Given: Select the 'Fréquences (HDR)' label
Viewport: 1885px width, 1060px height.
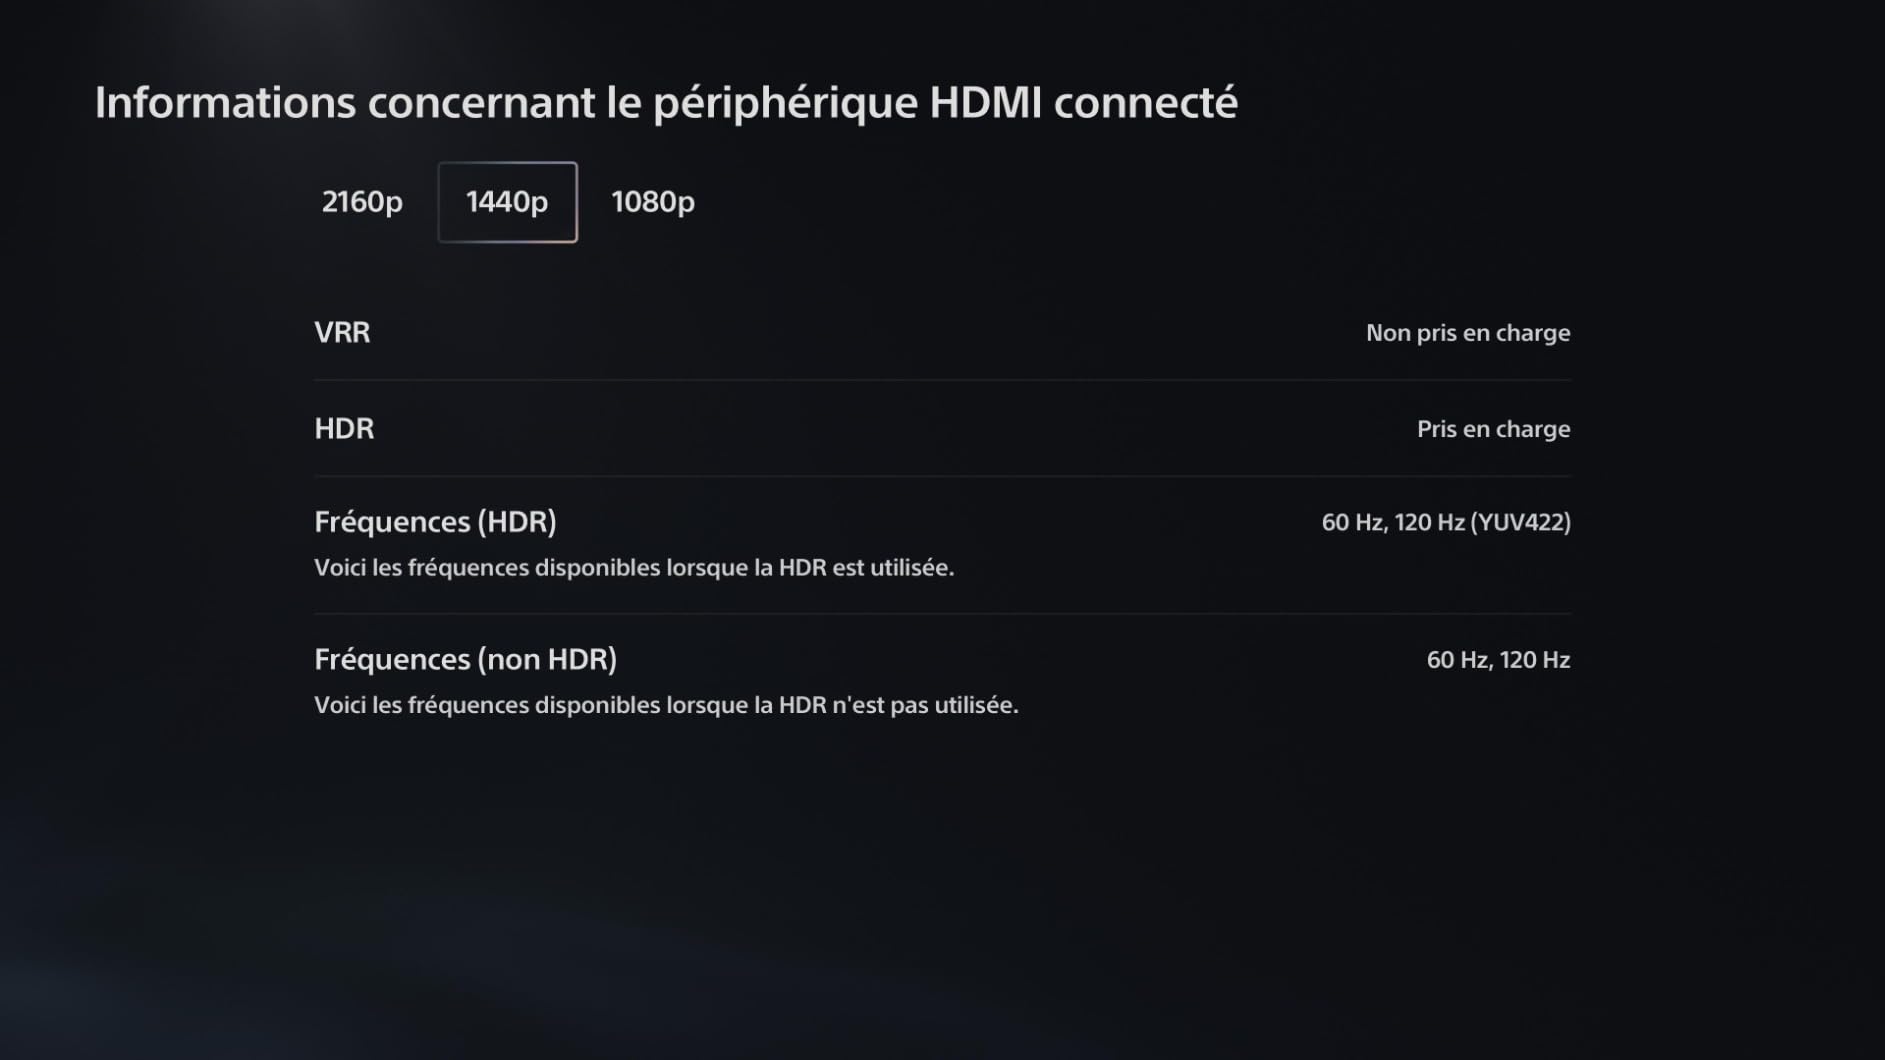Looking at the screenshot, I should pos(435,521).
